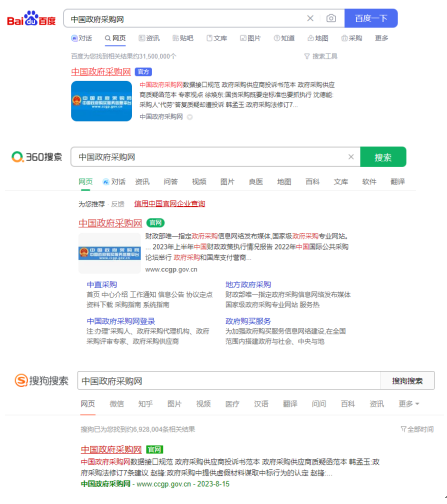Viewport: 447px width, 504px height.
Task: Open Baidu camera image search
Action: [331, 18]
